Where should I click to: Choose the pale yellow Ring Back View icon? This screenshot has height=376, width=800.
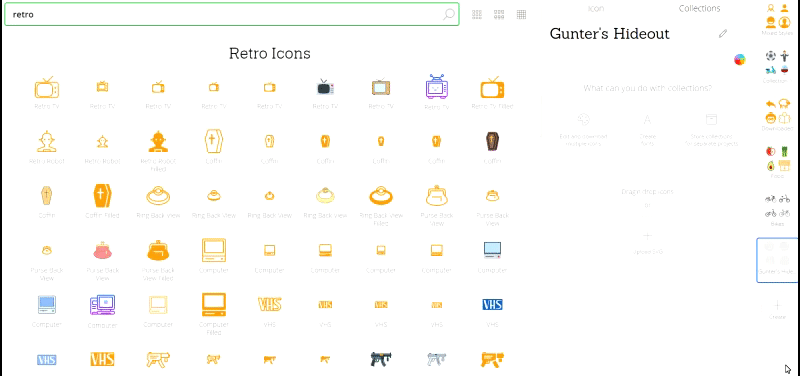click(325, 195)
